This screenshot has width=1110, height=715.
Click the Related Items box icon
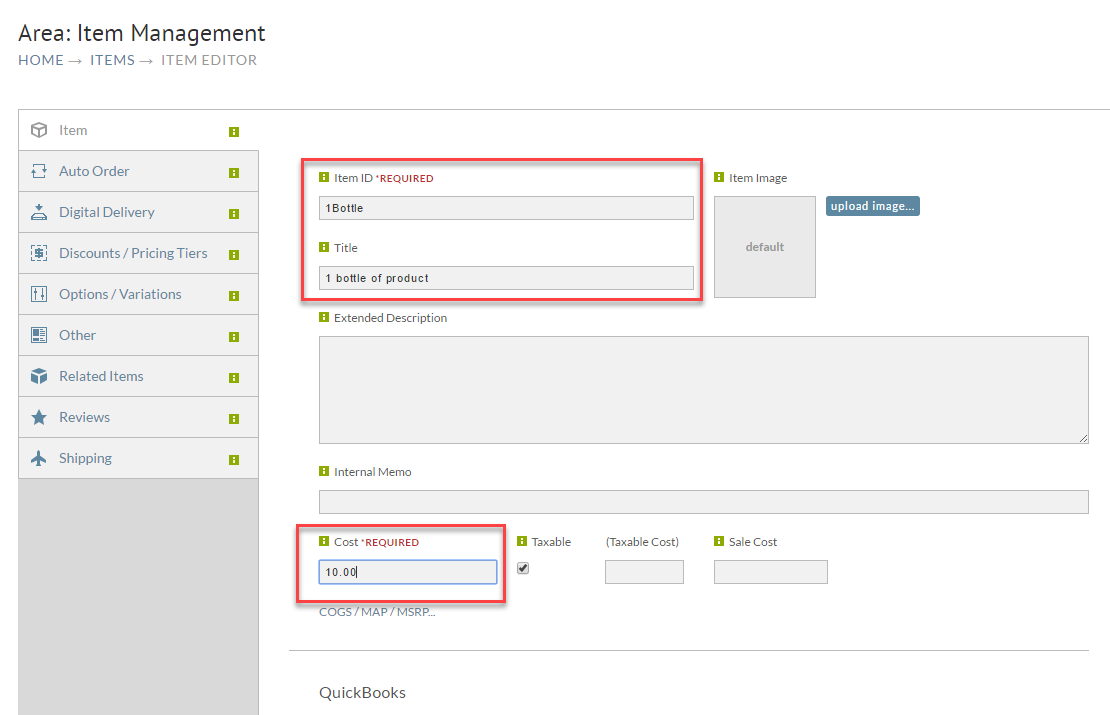pyautogui.click(x=39, y=376)
